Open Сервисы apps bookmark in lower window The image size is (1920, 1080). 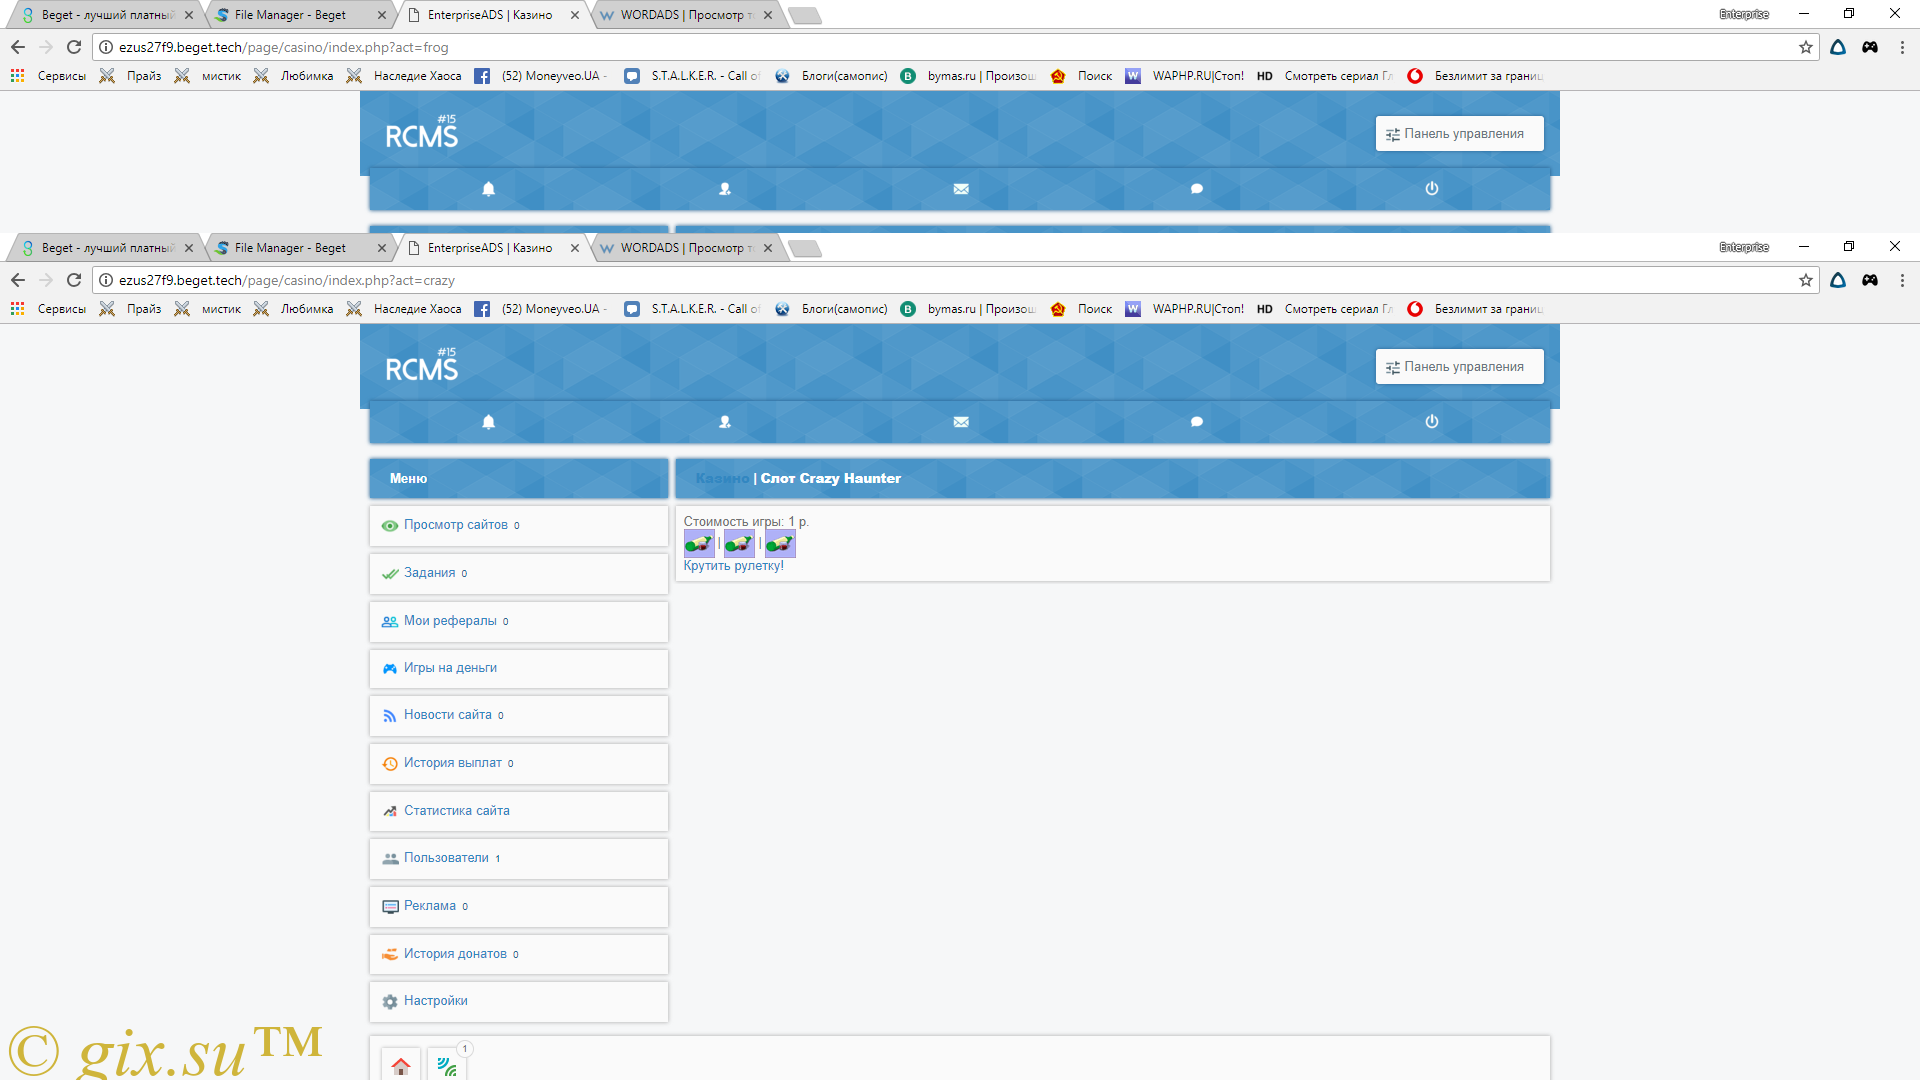[48, 309]
